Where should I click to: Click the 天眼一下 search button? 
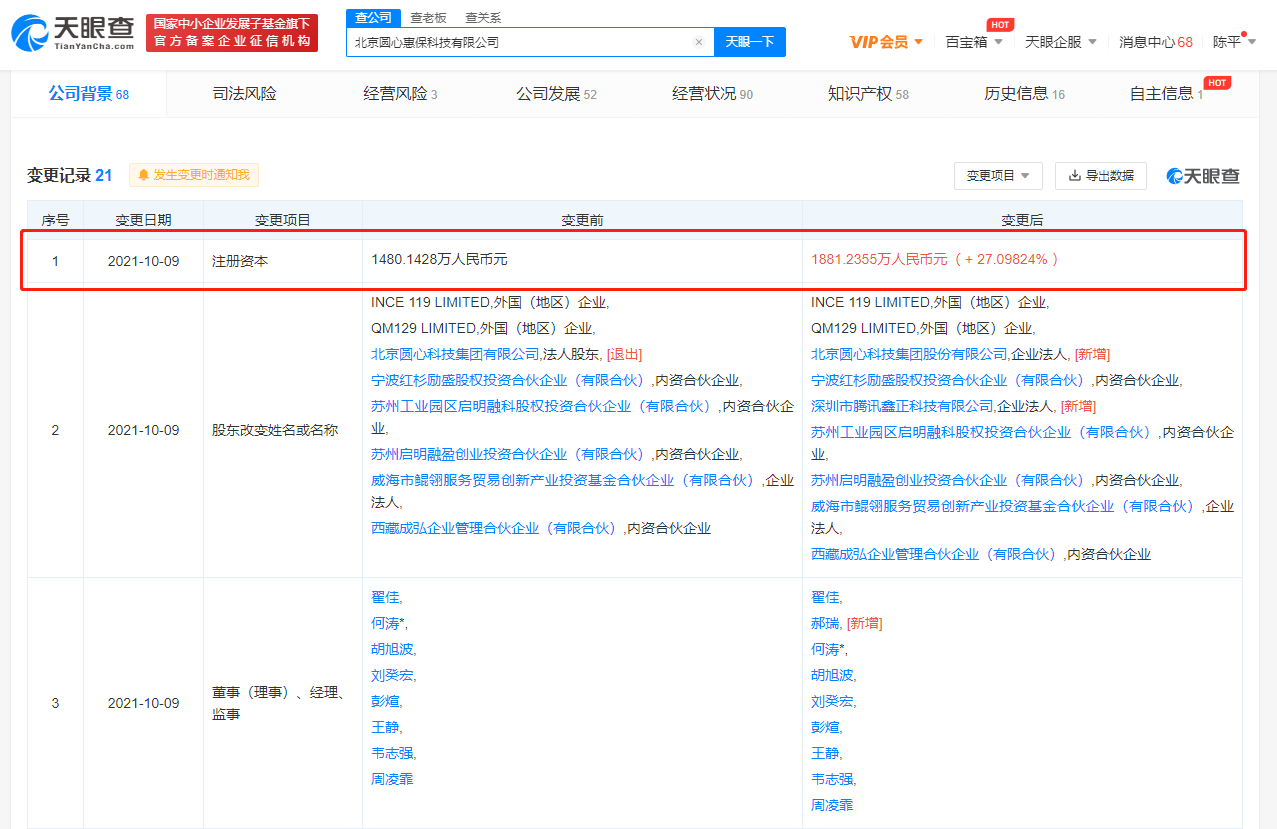pyautogui.click(x=749, y=42)
